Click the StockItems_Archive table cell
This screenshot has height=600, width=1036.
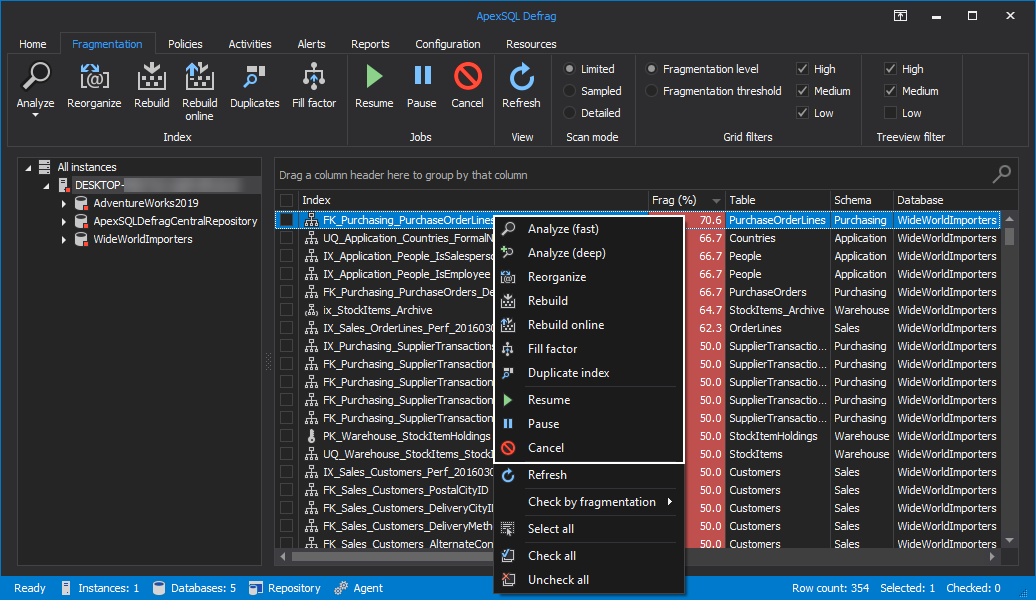777,310
